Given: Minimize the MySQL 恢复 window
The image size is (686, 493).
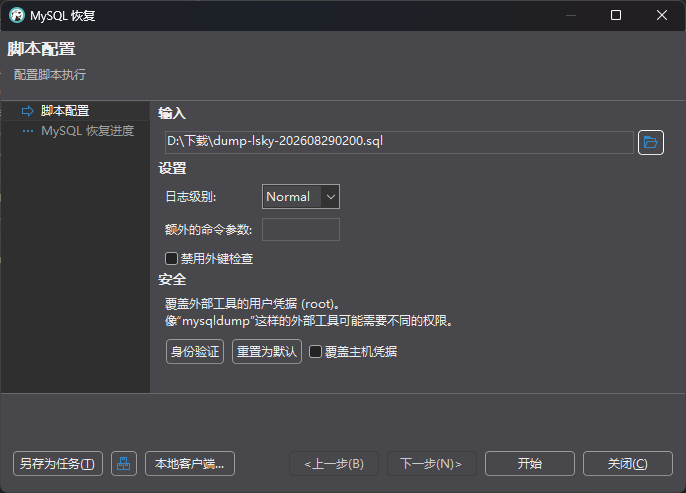Looking at the screenshot, I should pyautogui.click(x=570, y=15).
